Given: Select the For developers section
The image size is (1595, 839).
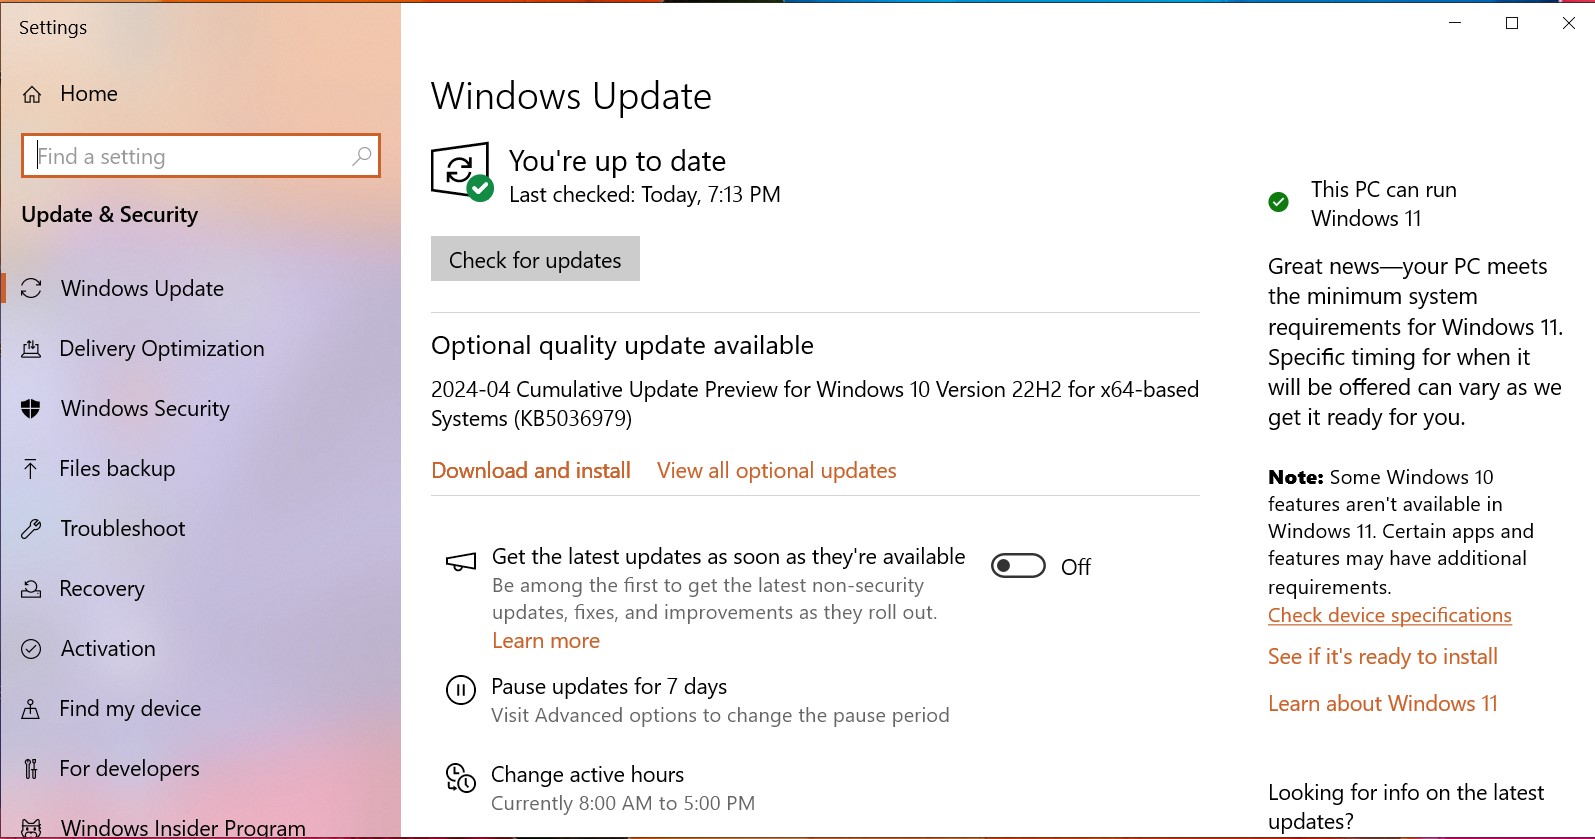Looking at the screenshot, I should coord(129,768).
